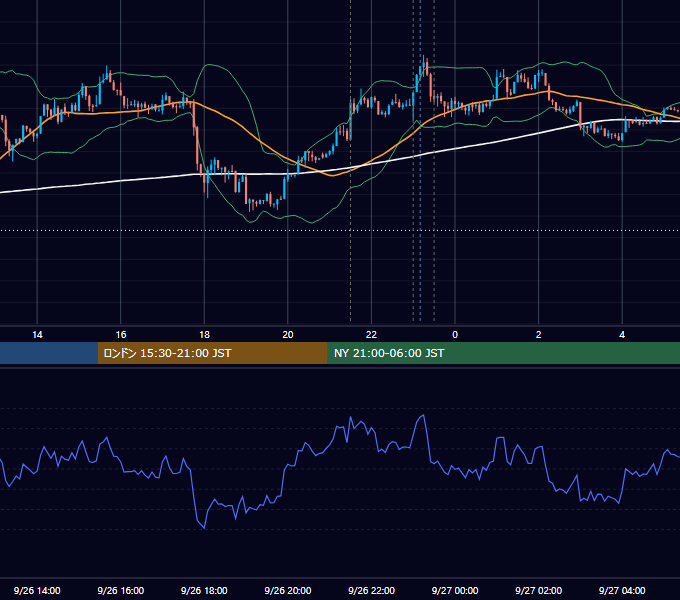Click hour label 0 on price chart axis
Image resolution: width=680 pixels, height=600 pixels.
pyautogui.click(x=455, y=335)
